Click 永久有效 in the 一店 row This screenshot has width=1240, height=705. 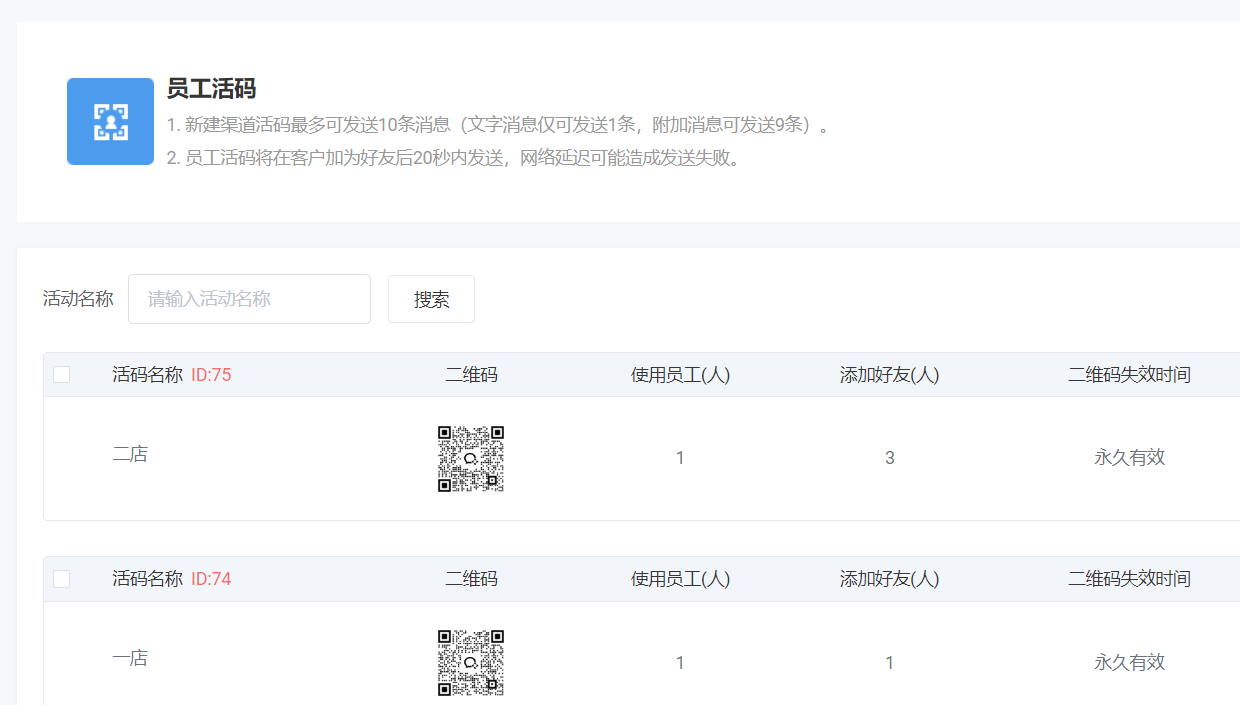pyautogui.click(x=1129, y=662)
